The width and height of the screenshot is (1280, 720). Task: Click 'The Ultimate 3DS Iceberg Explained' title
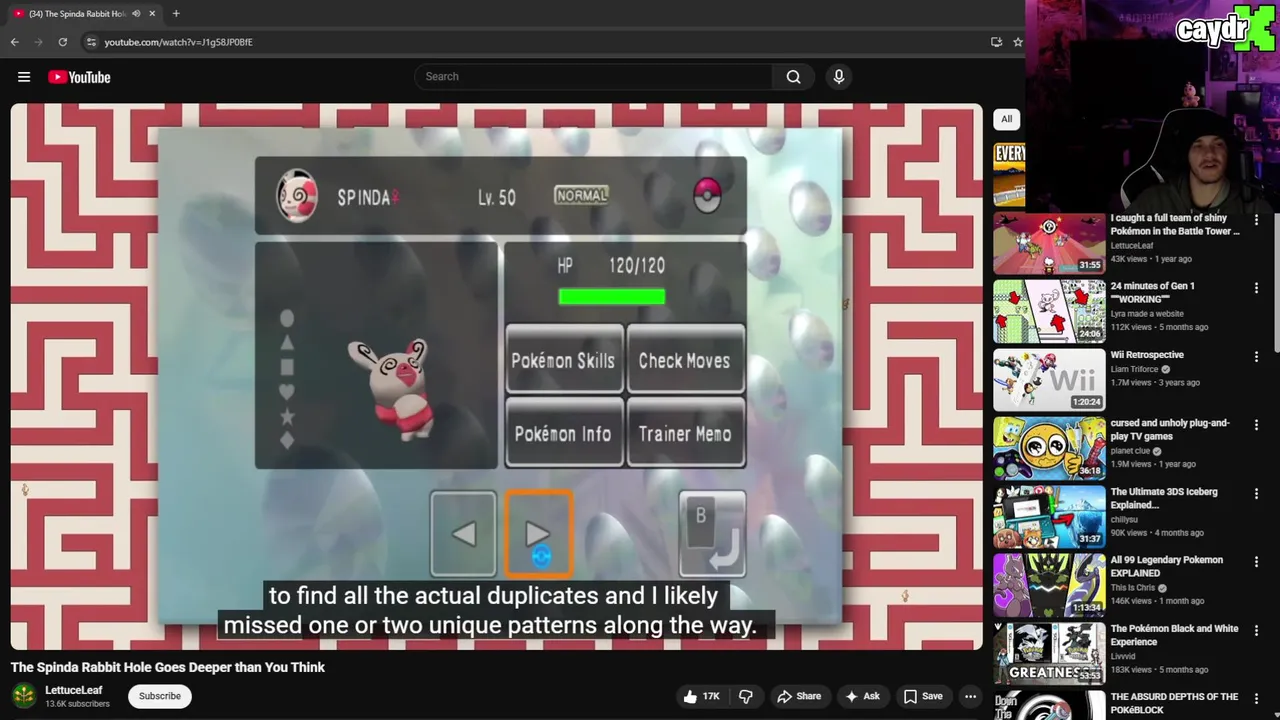(1164, 498)
